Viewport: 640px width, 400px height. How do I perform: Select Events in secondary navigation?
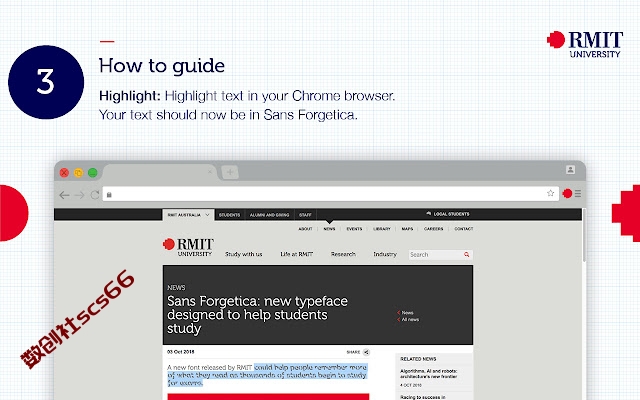(354, 229)
